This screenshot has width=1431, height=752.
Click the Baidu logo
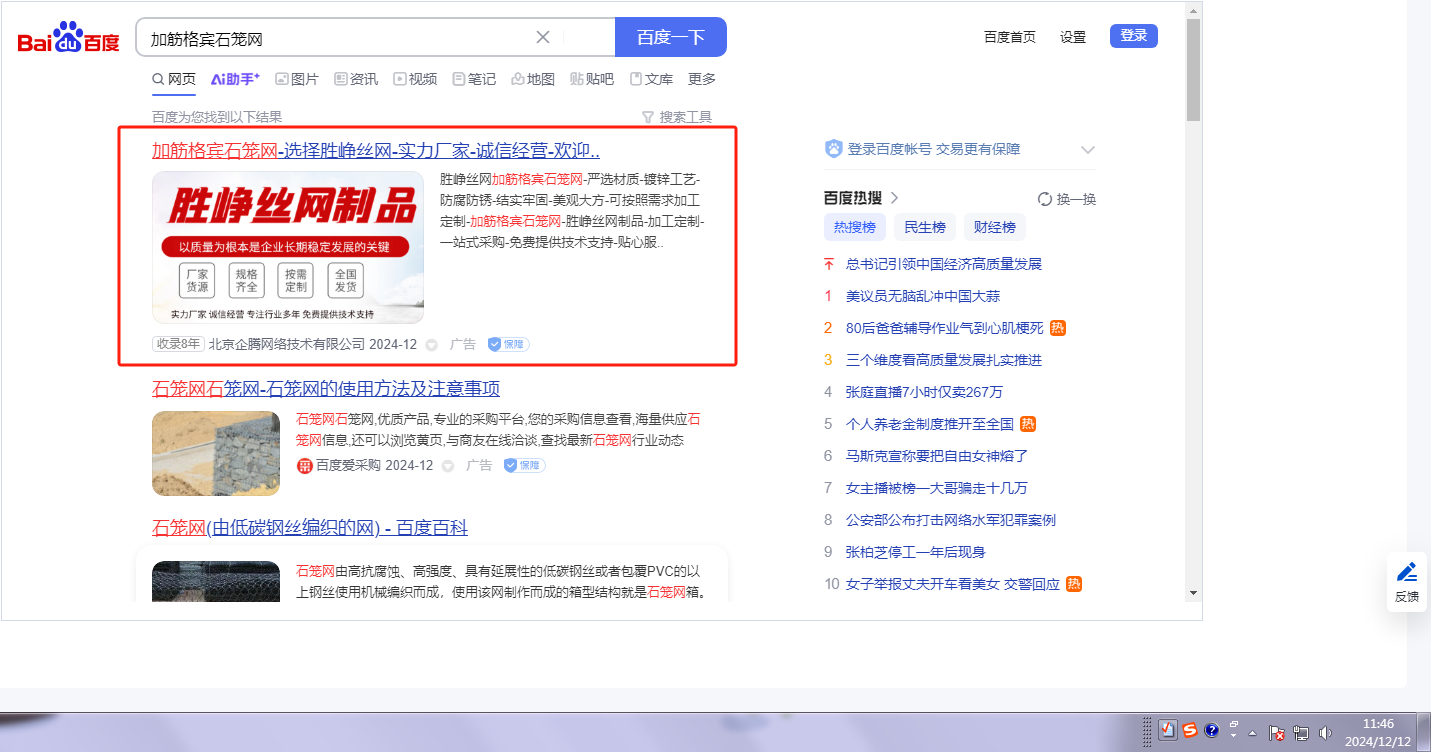68,38
